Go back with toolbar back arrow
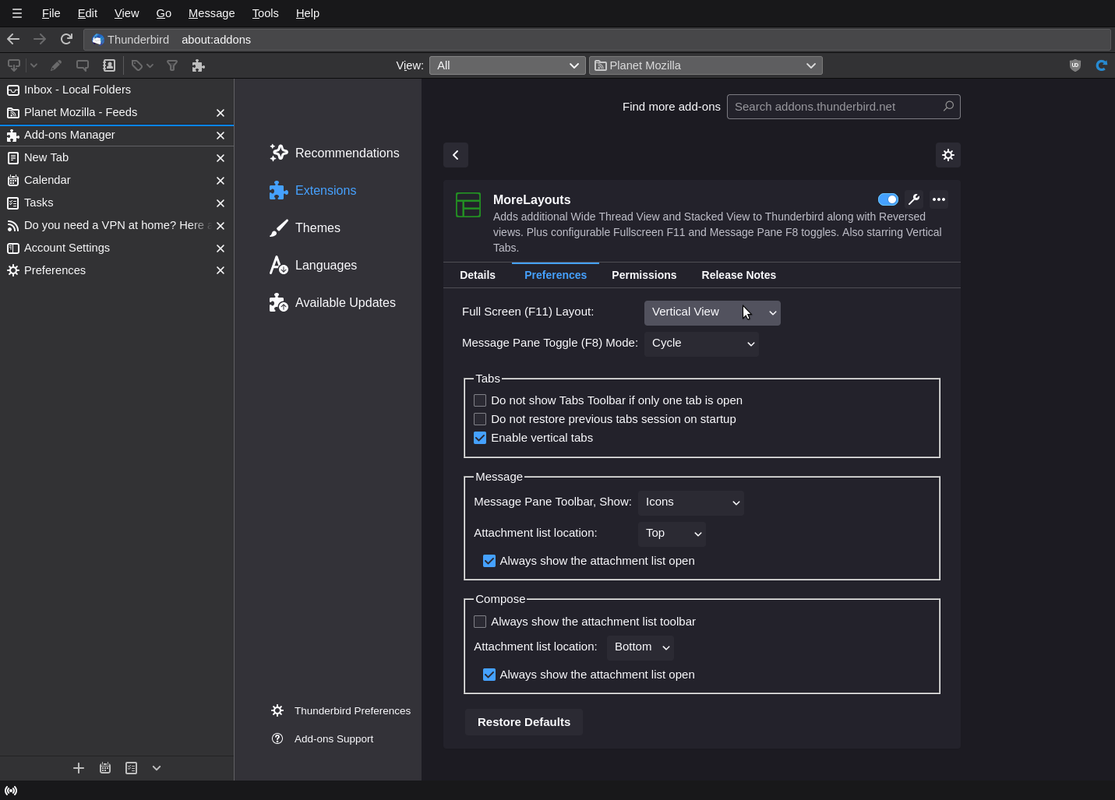 pyautogui.click(x=13, y=39)
